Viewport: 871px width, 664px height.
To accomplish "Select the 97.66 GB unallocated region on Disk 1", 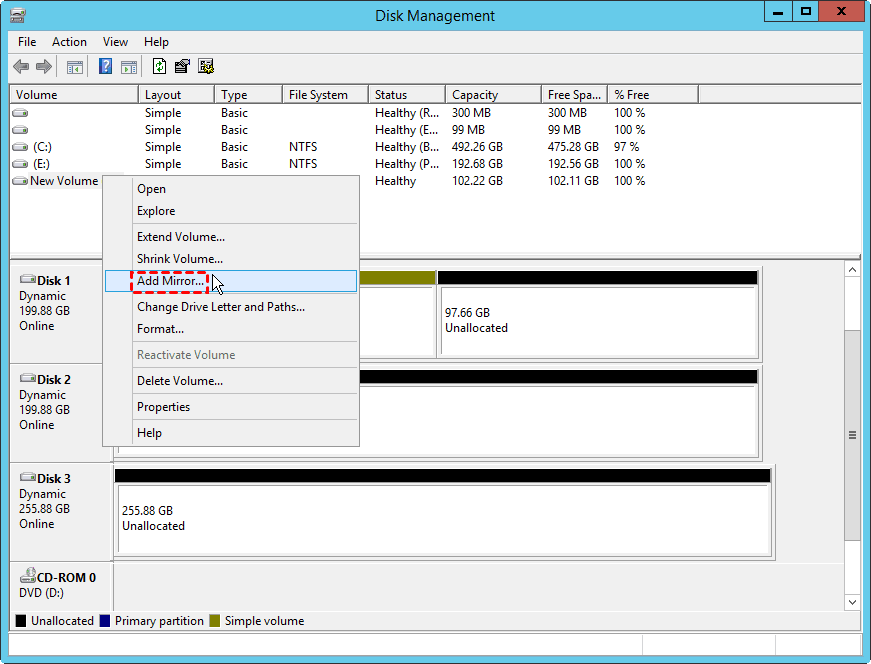I will pyautogui.click(x=597, y=320).
